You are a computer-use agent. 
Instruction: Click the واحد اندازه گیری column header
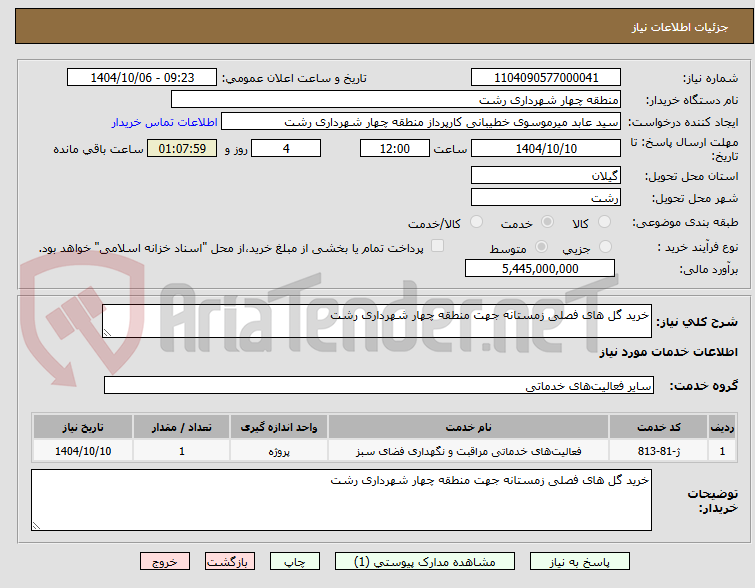pyautogui.click(x=279, y=427)
